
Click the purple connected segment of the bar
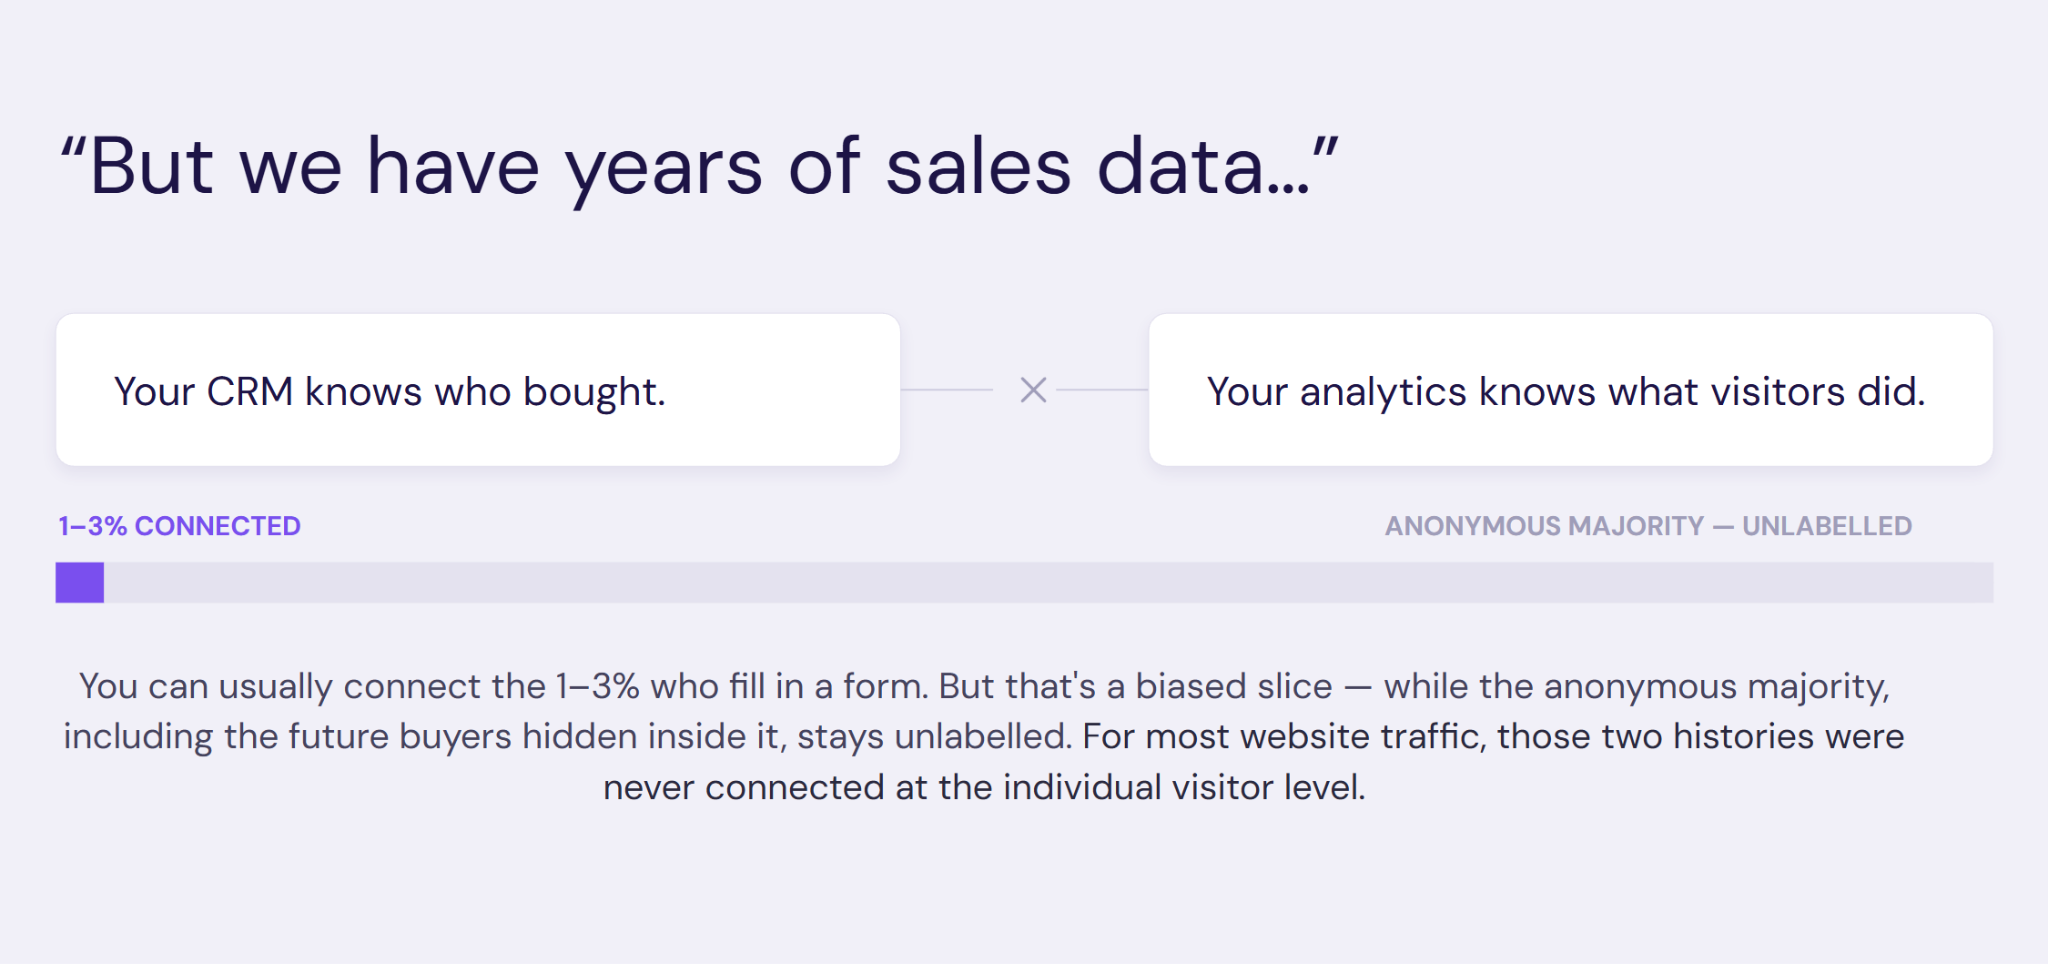coord(80,582)
